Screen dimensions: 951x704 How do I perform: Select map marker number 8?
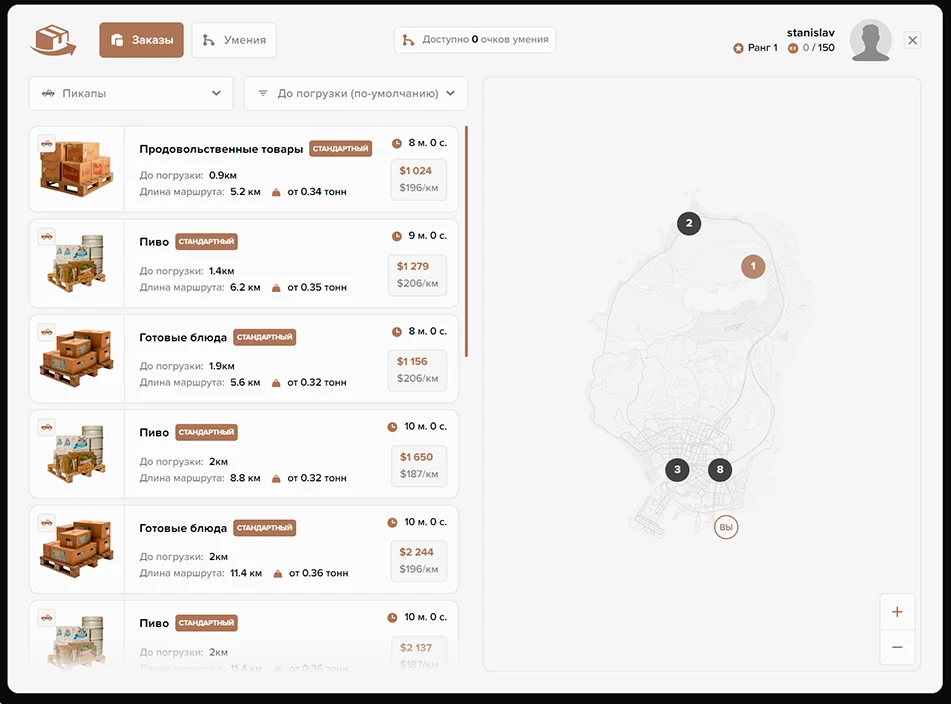720,469
